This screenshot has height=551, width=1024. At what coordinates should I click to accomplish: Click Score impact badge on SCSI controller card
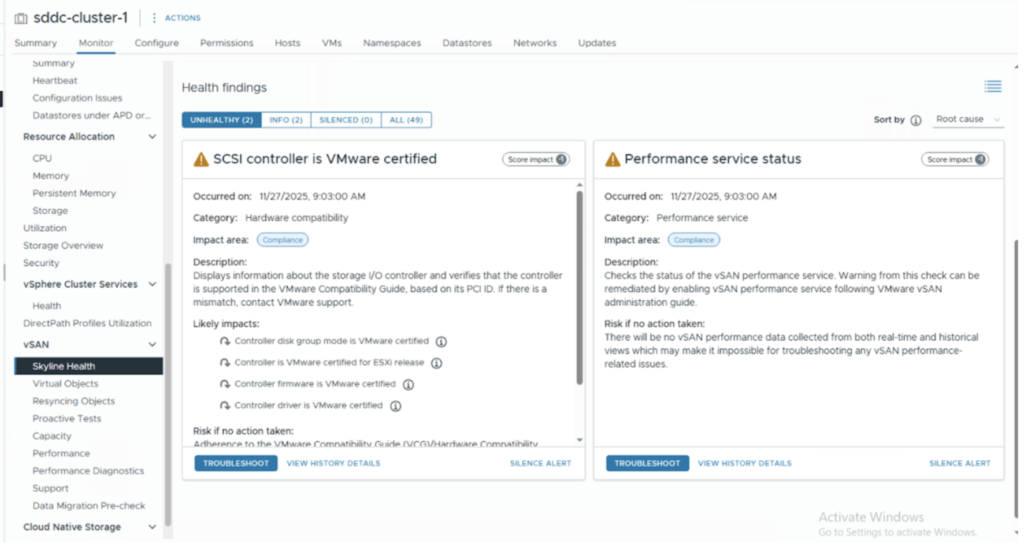tap(535, 159)
